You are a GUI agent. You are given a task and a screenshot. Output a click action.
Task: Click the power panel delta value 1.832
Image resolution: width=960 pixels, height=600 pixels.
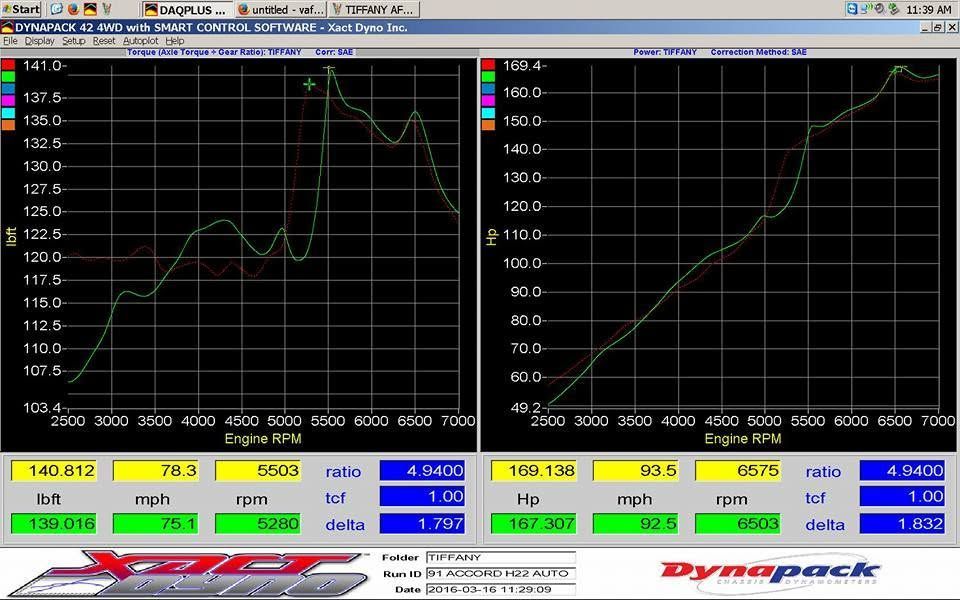coord(902,523)
